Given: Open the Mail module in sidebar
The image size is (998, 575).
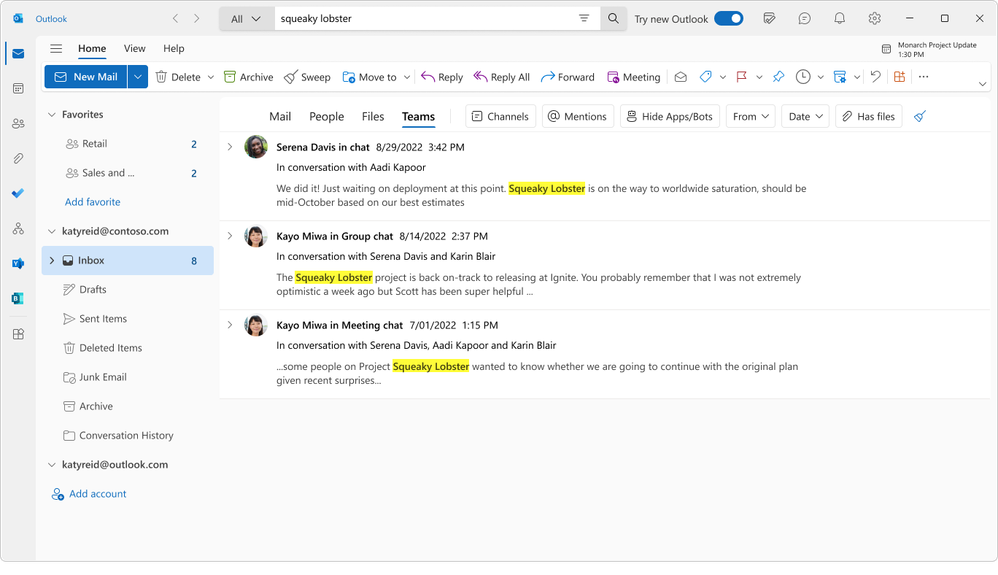Looking at the screenshot, I should 18,53.
